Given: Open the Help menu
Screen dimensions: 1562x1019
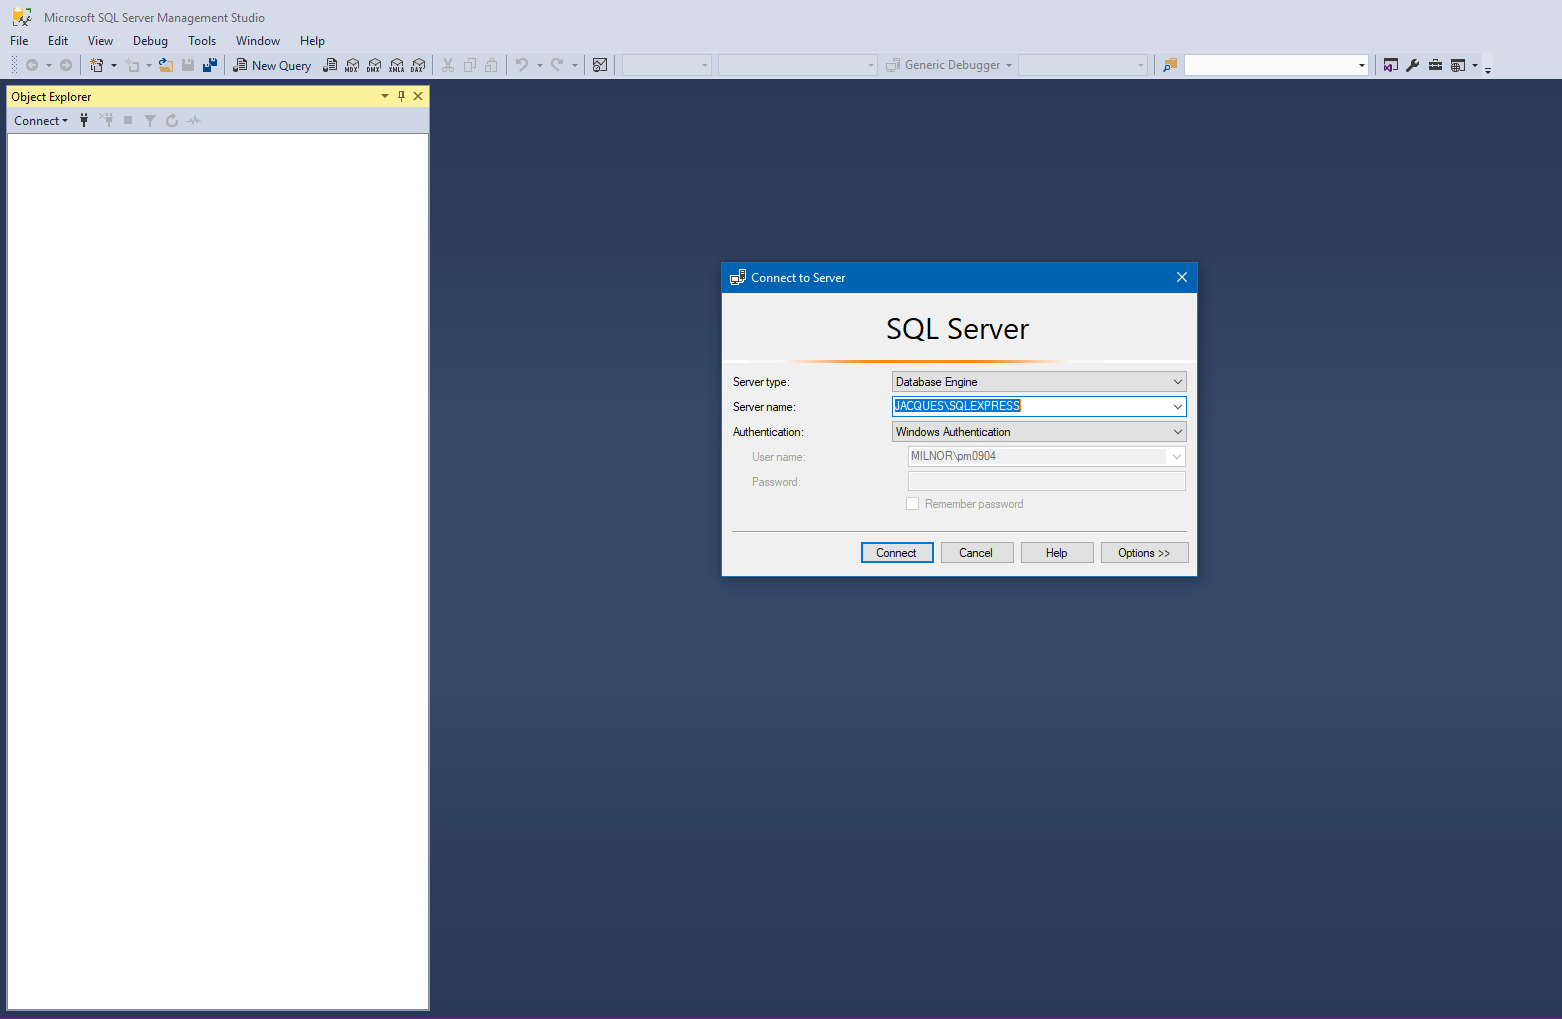Looking at the screenshot, I should pos(312,41).
